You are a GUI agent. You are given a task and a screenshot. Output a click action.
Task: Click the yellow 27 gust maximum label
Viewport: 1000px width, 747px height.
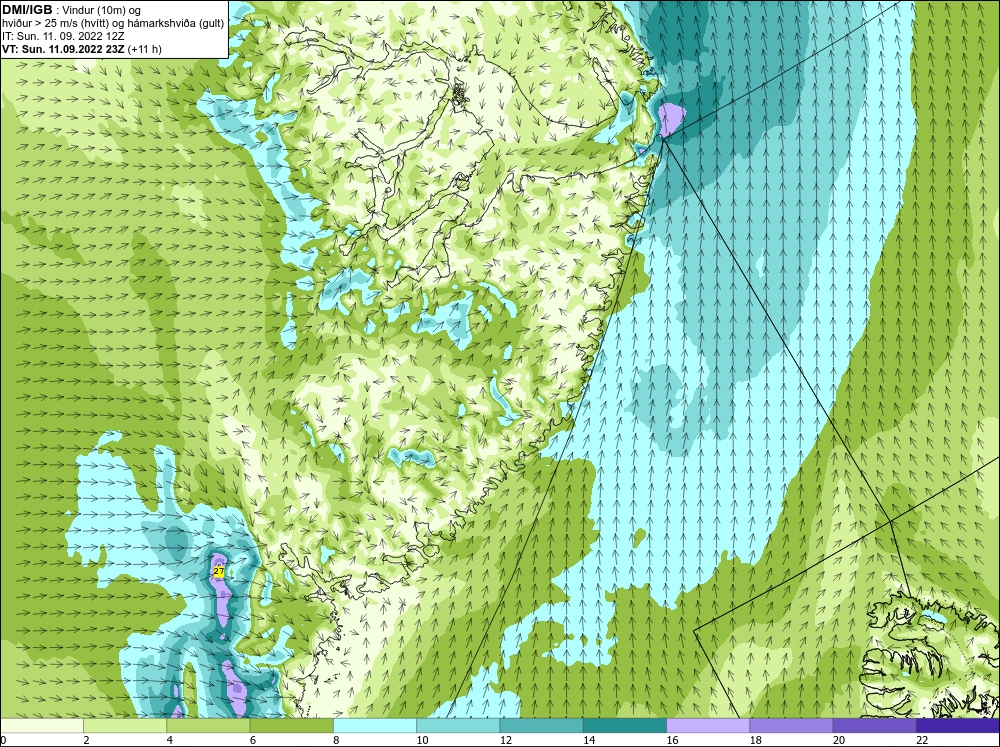click(x=219, y=572)
